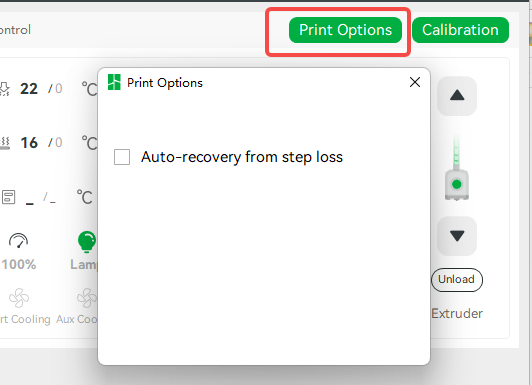Click the Unload filament button
532x385 pixels.
(457, 280)
